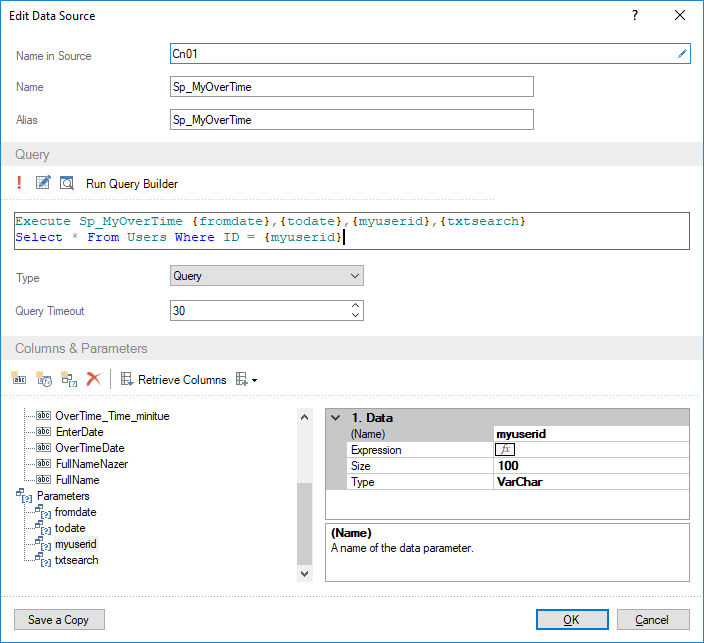The width and height of the screenshot is (704, 643).
Task: Click inside the SQL query text editor
Action: click(352, 231)
